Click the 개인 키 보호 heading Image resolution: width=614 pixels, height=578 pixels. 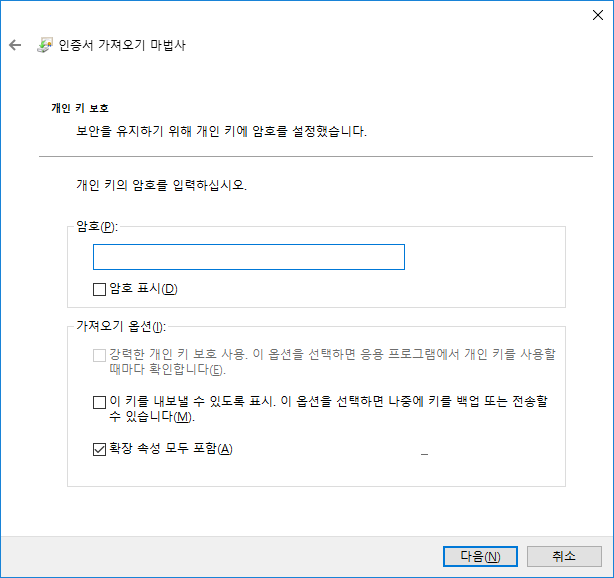[80, 108]
